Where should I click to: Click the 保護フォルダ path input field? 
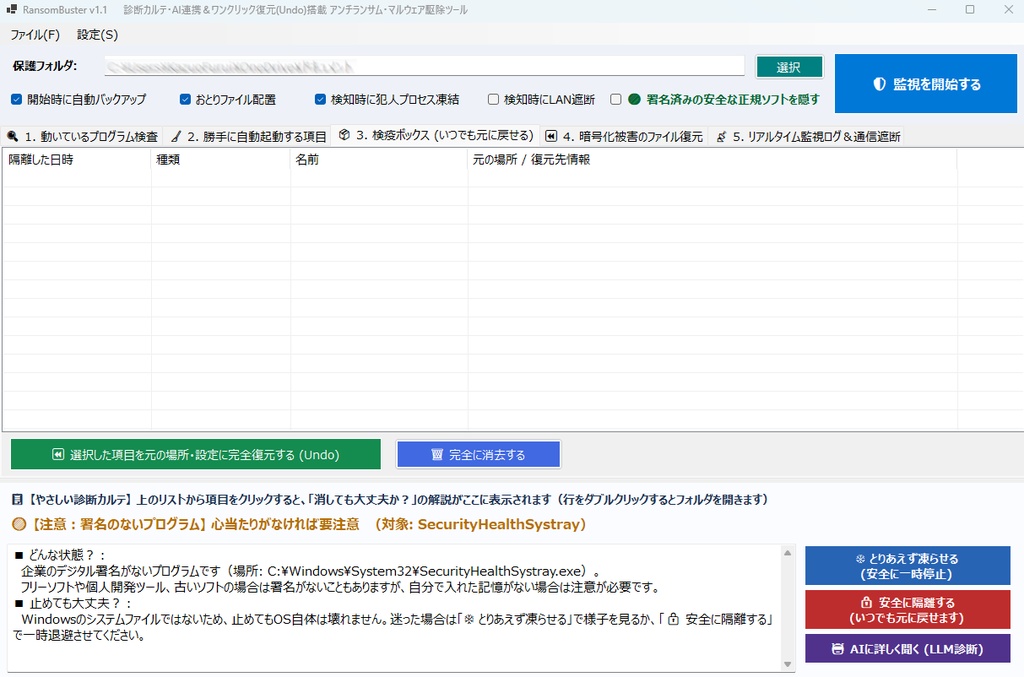[424, 66]
